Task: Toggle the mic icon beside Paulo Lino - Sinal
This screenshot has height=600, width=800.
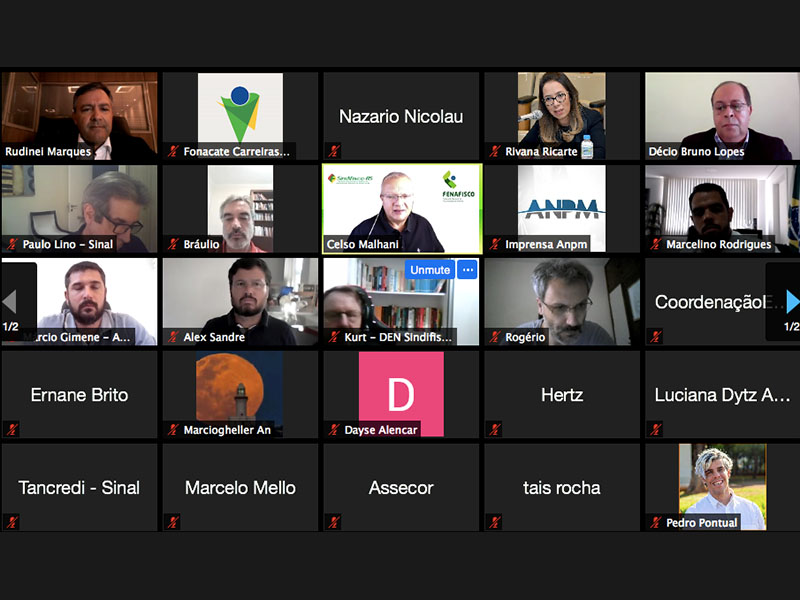Action: click(12, 244)
